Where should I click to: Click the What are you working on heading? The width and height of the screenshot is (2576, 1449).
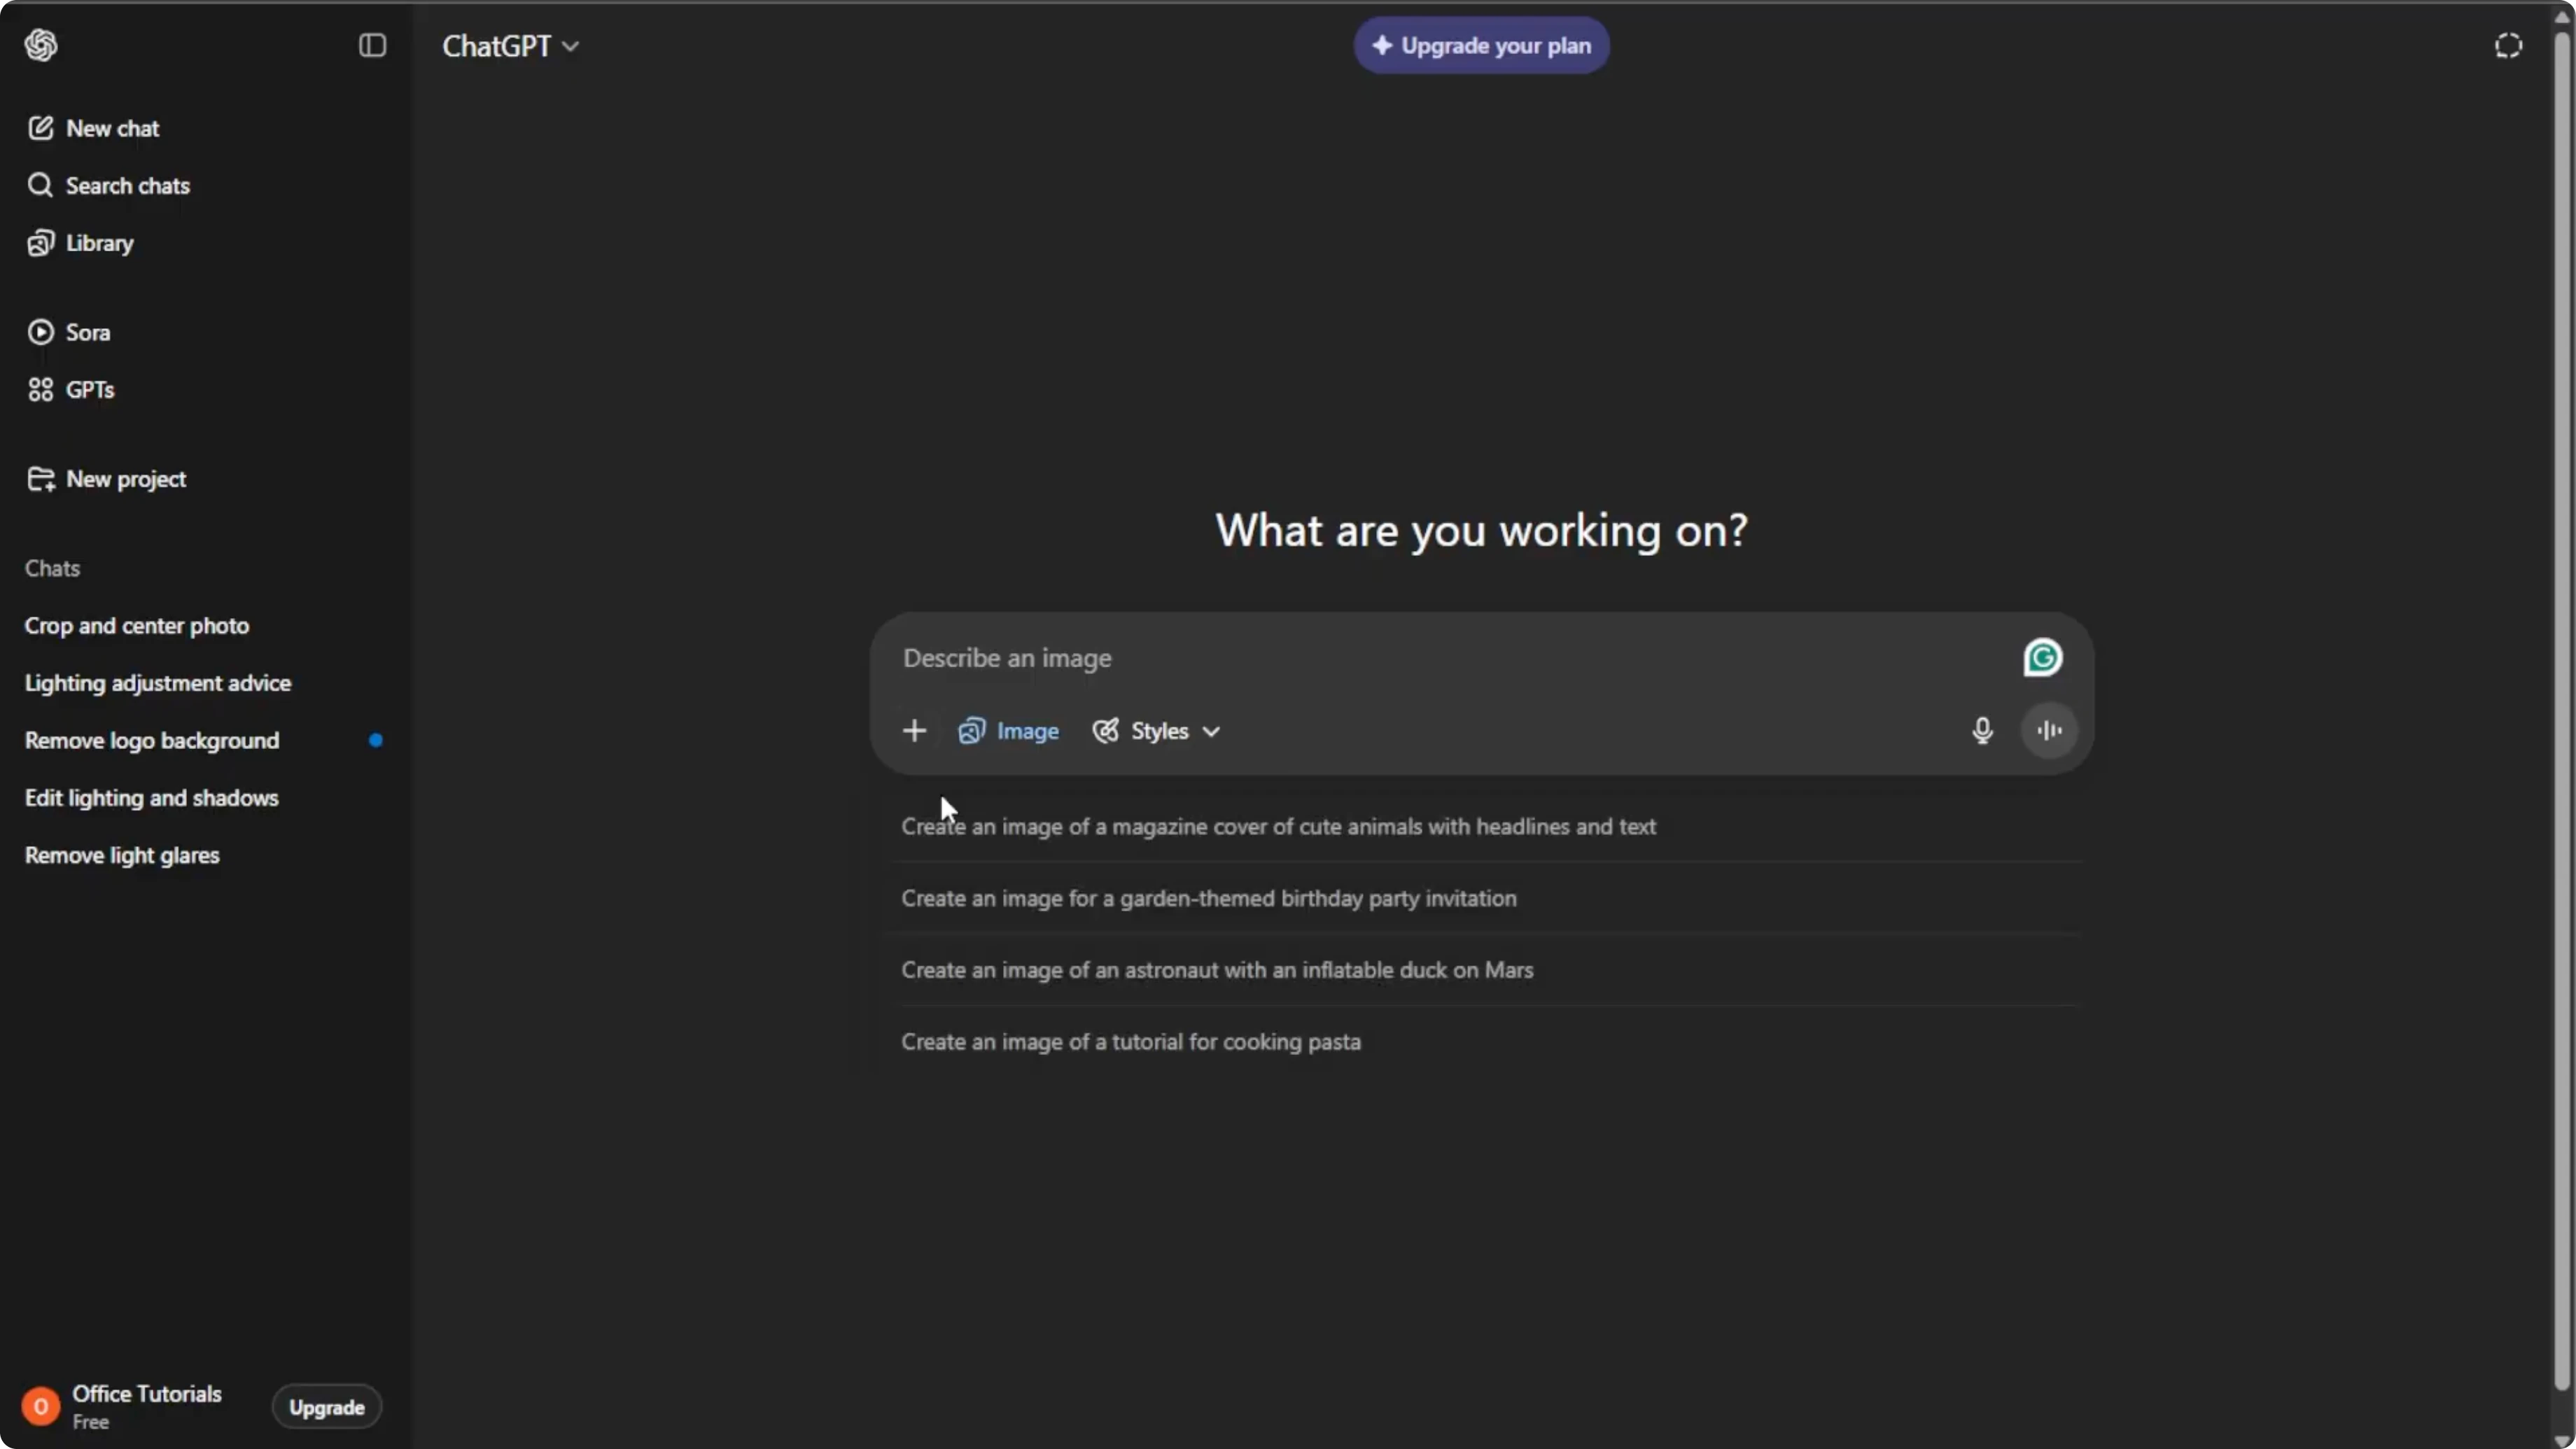click(1481, 530)
